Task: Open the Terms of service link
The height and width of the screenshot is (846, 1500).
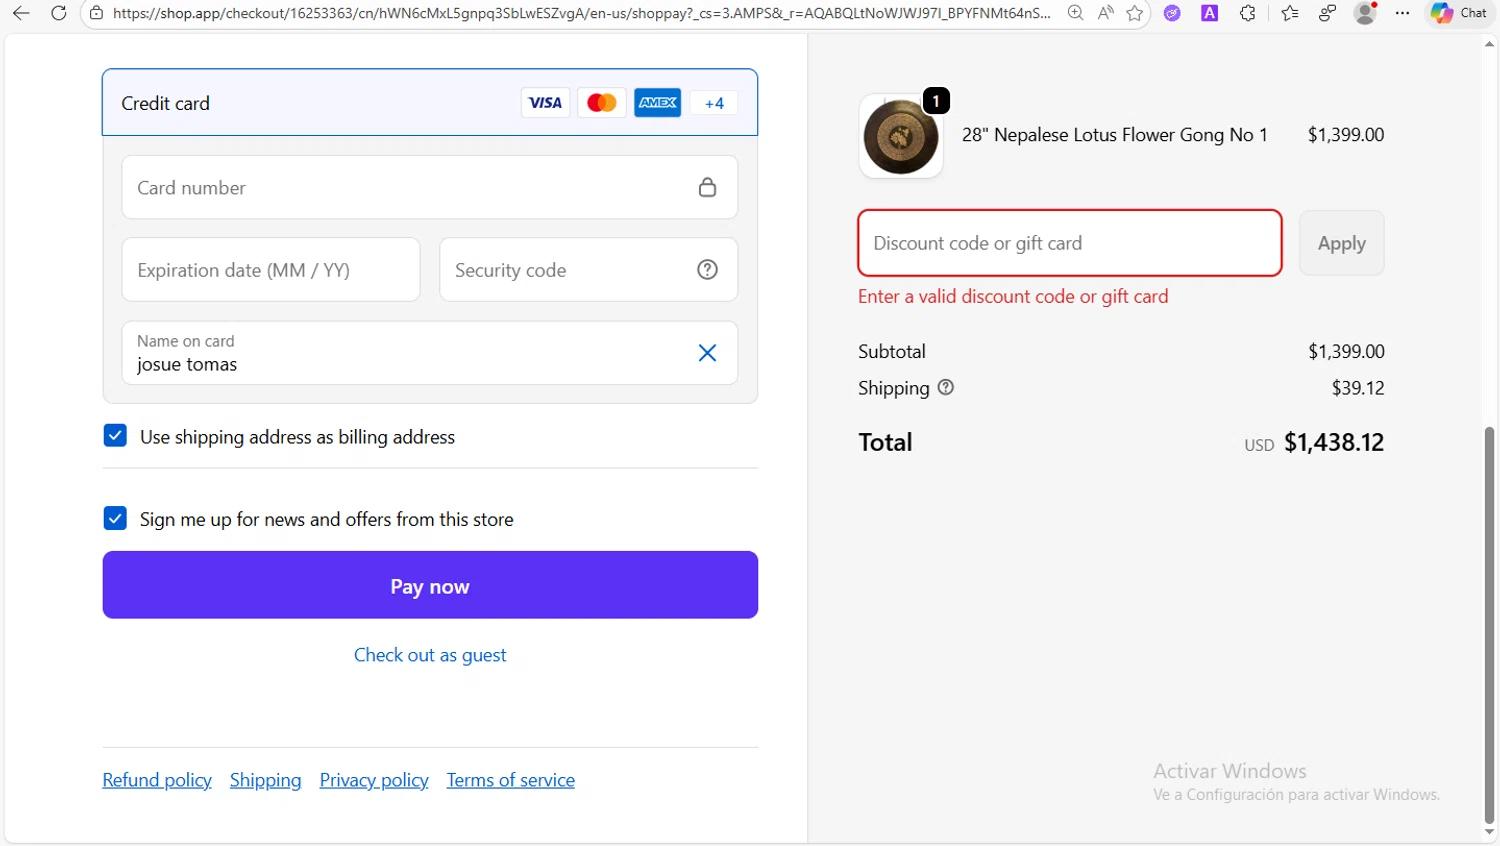Action: pyautogui.click(x=511, y=780)
